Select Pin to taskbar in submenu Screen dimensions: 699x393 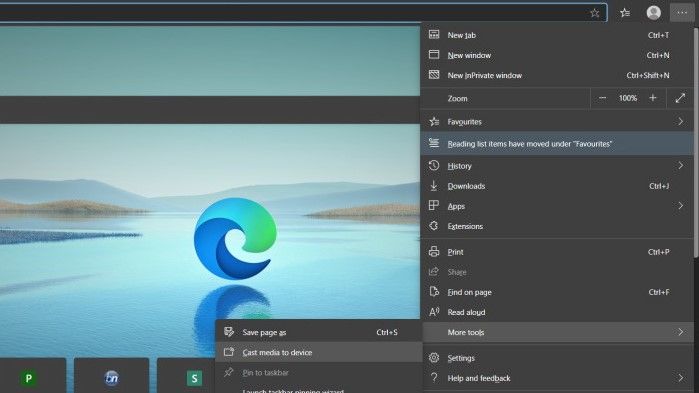[318, 372]
